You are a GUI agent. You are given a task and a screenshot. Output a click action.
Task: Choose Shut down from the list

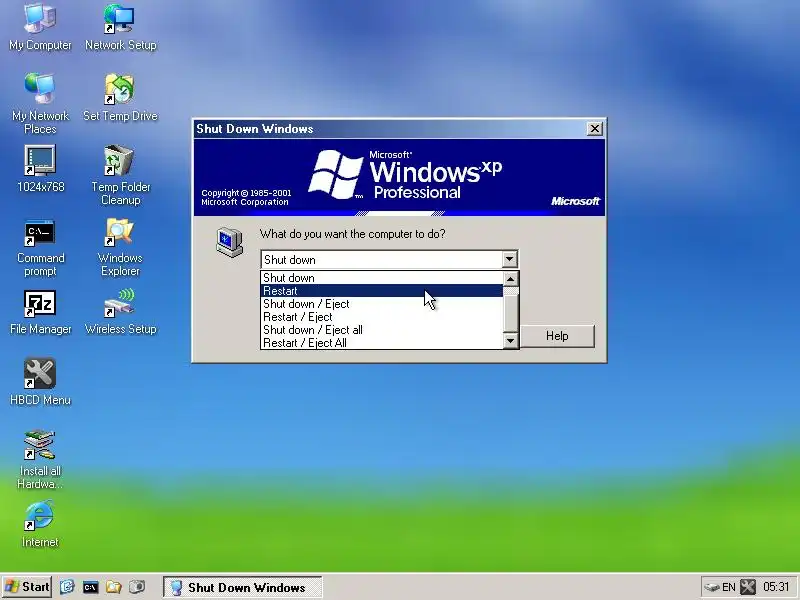[x=382, y=278]
